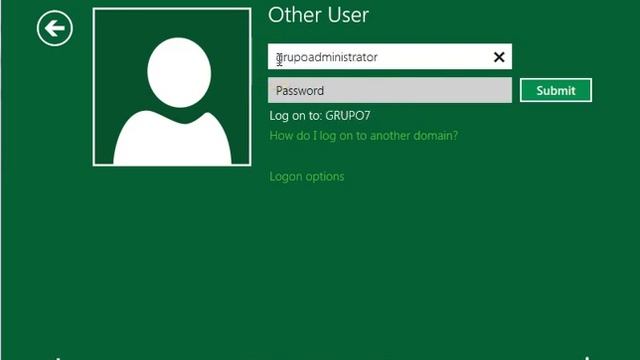
Task: Open 'How do I log on to another domain?'
Action: [x=363, y=136]
